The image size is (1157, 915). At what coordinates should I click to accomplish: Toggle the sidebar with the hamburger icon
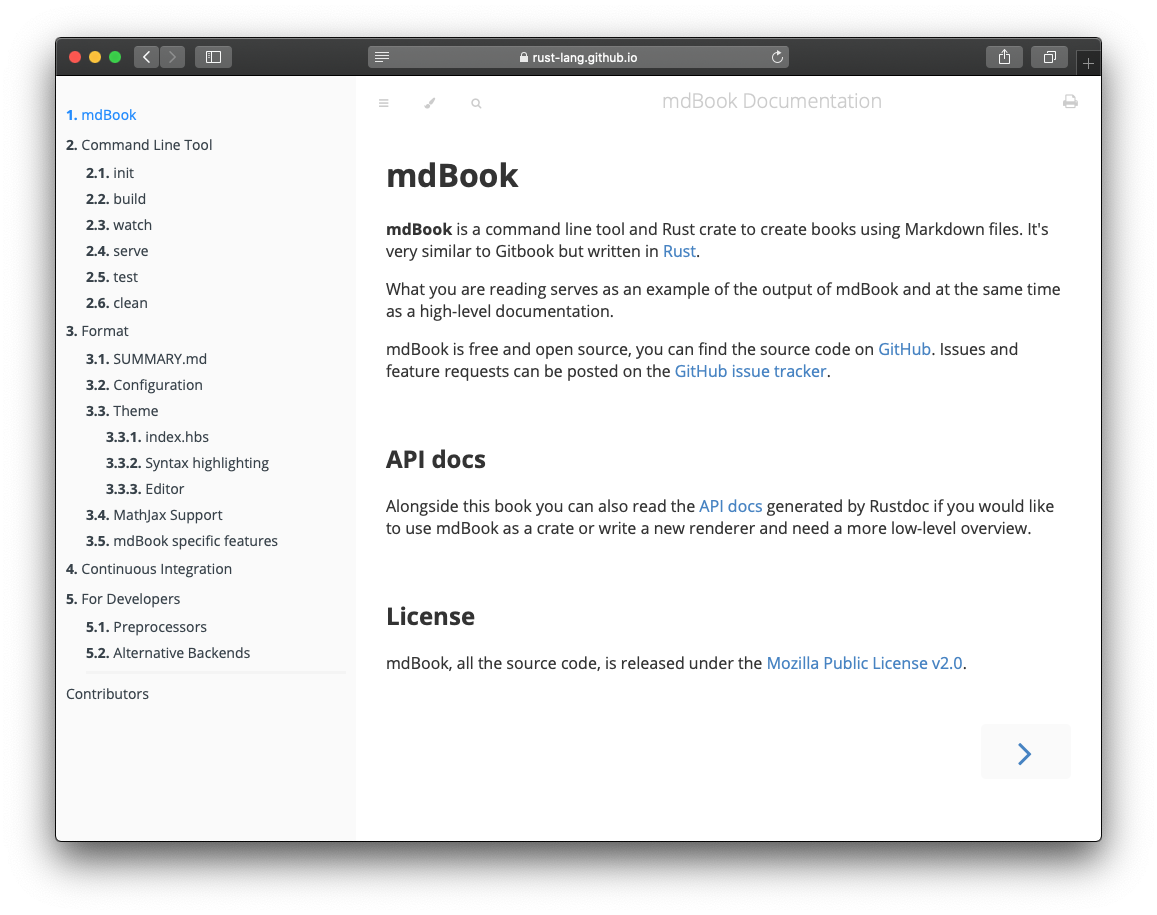384,103
